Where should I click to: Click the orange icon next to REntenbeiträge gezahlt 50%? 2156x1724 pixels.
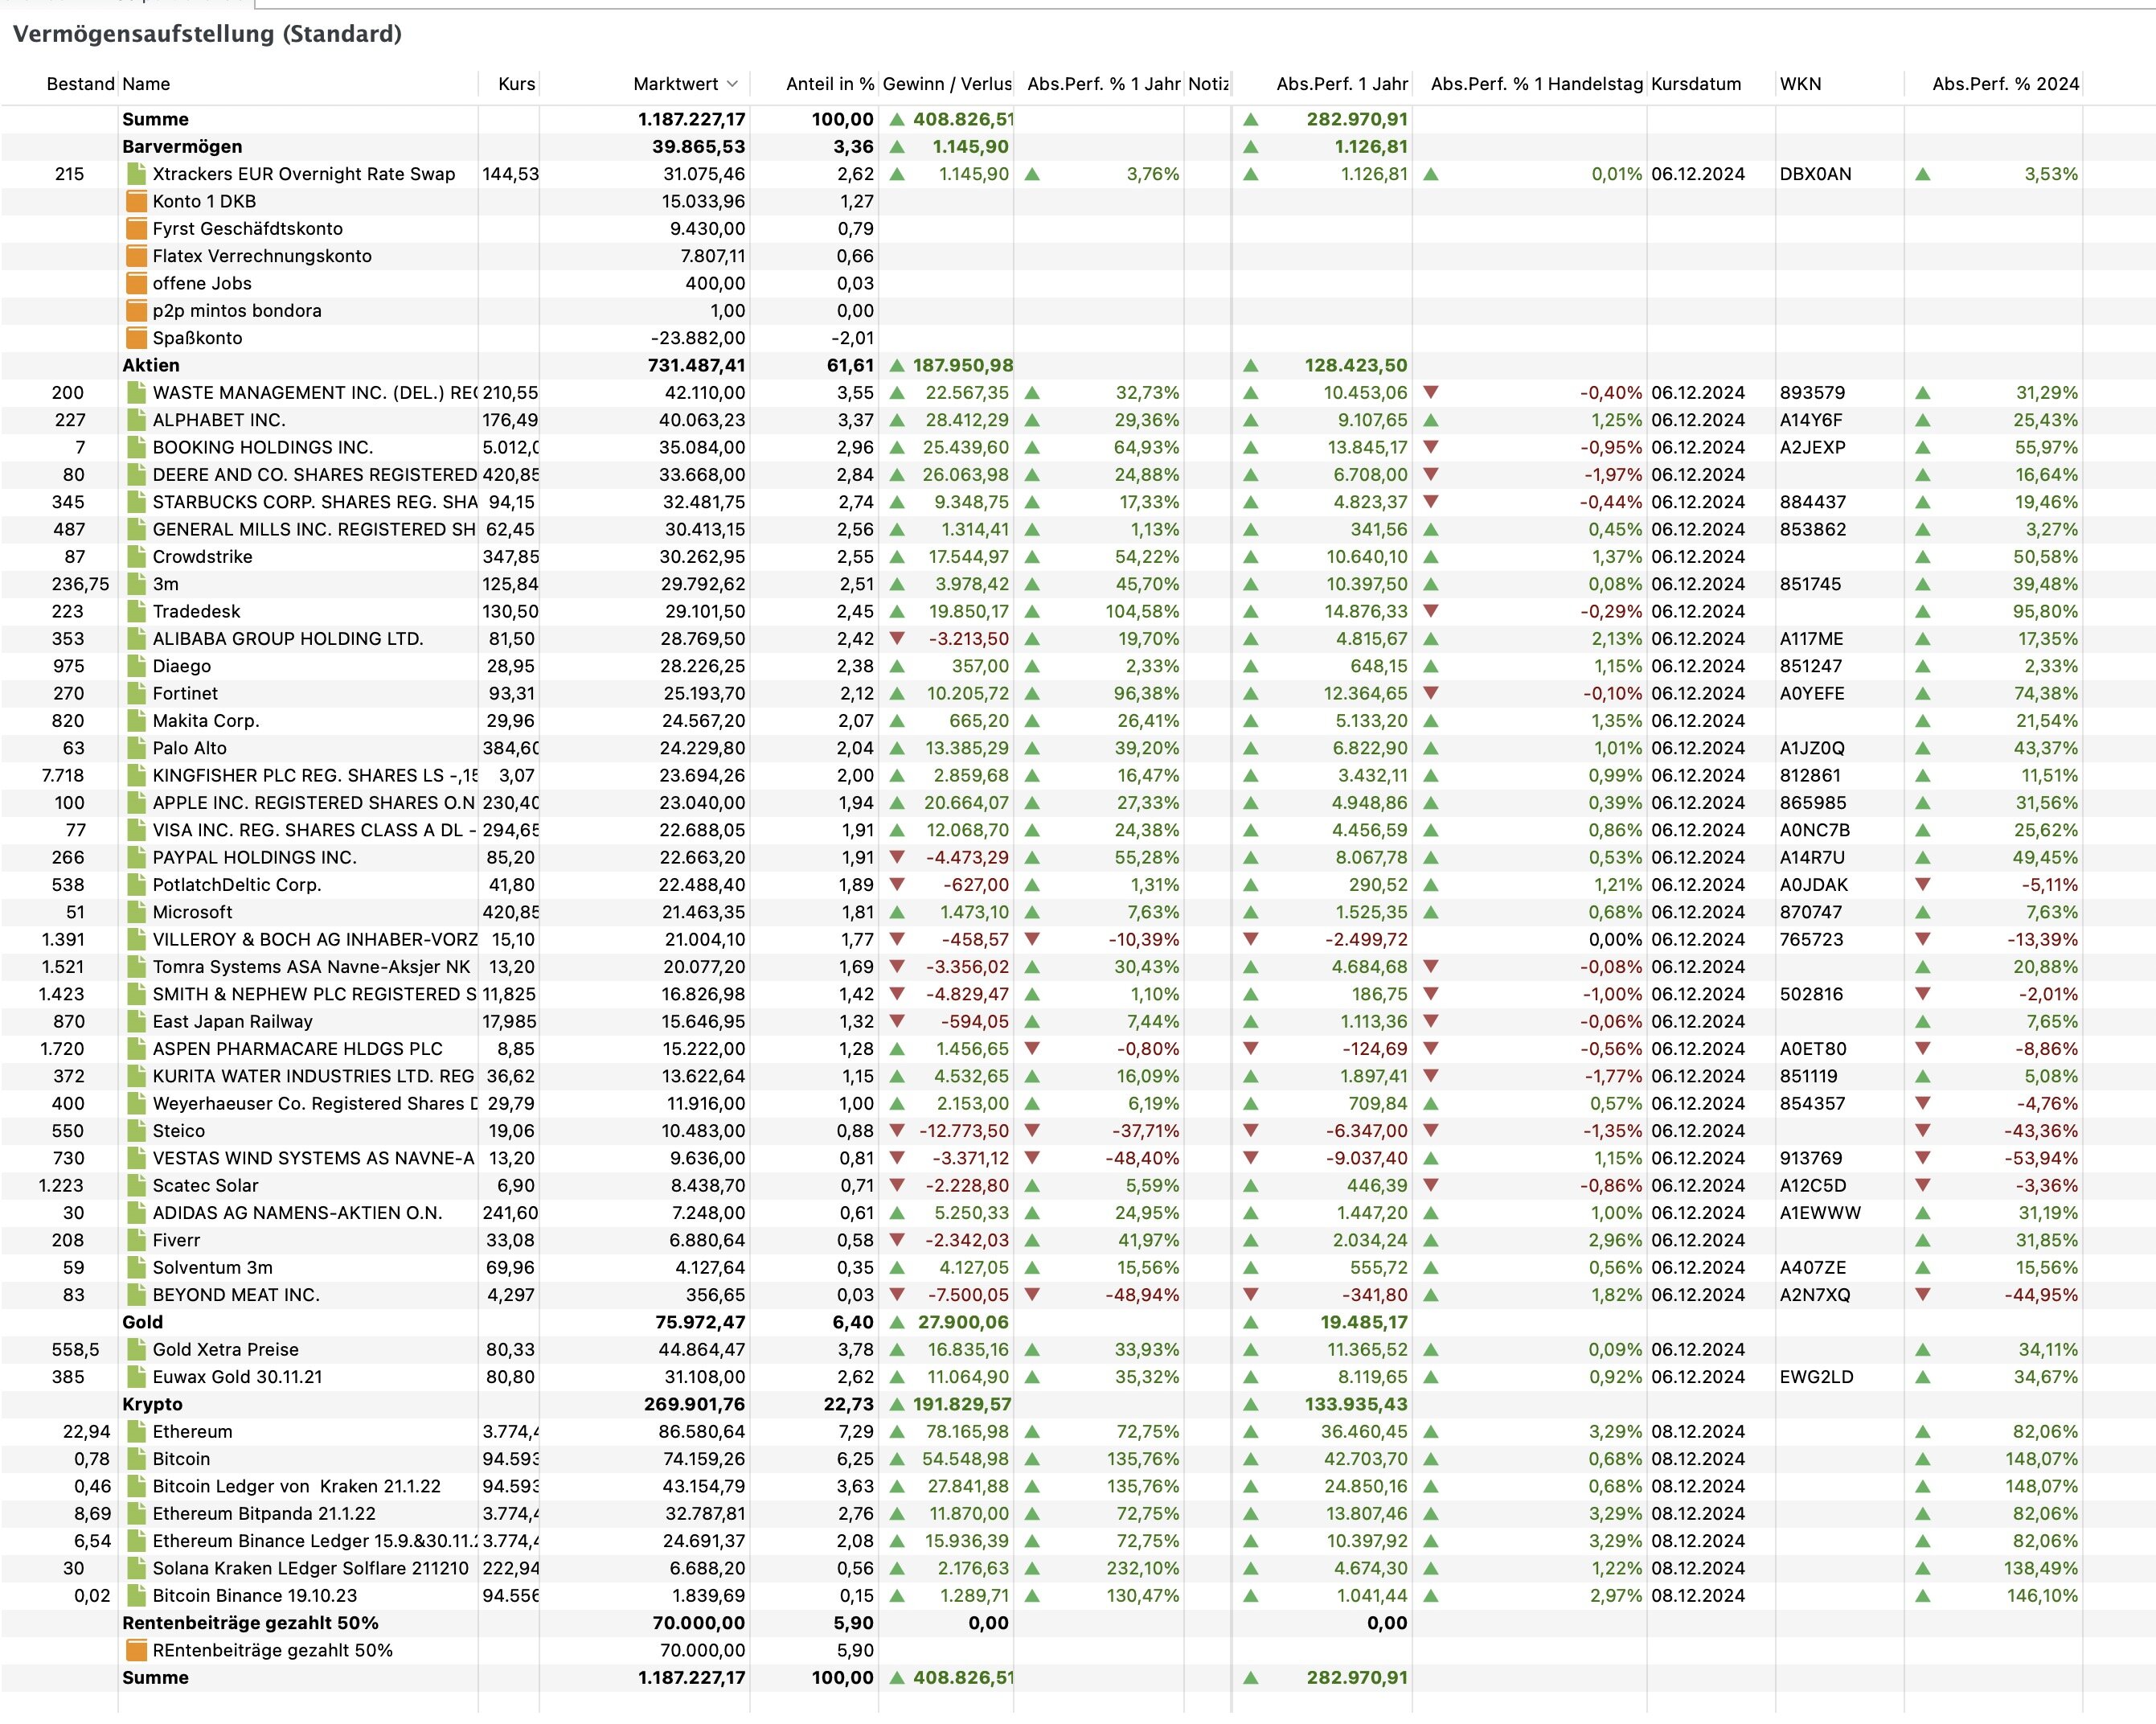click(x=136, y=1651)
